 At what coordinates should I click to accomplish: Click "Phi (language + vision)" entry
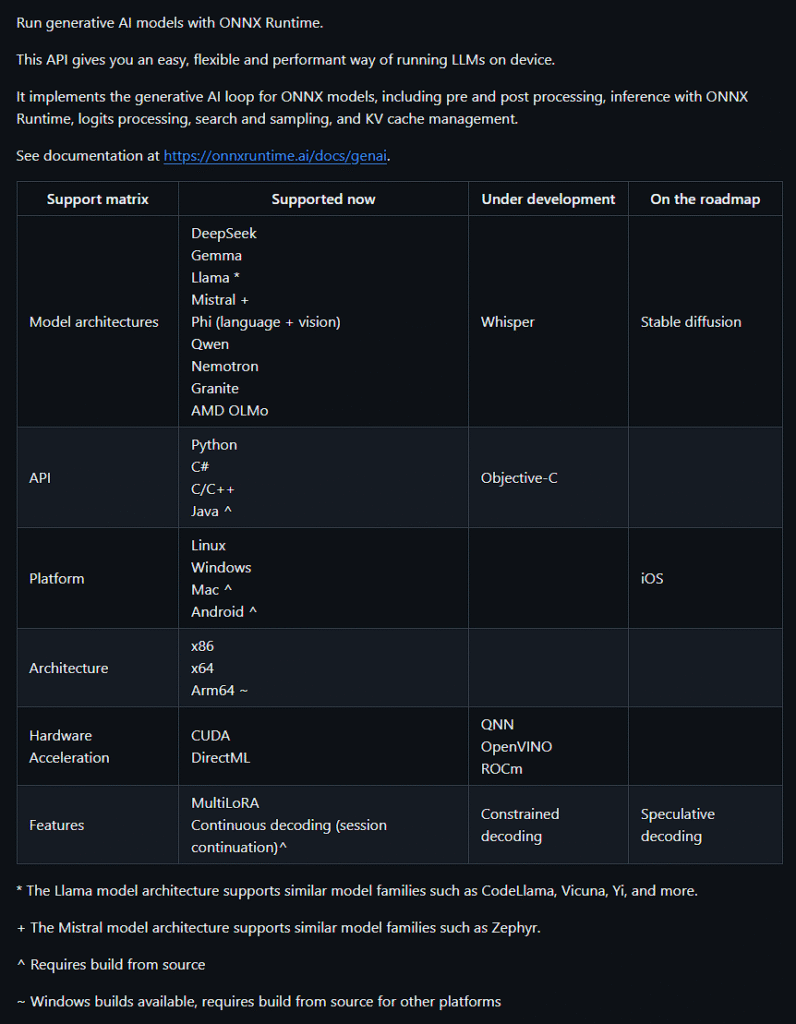click(266, 322)
